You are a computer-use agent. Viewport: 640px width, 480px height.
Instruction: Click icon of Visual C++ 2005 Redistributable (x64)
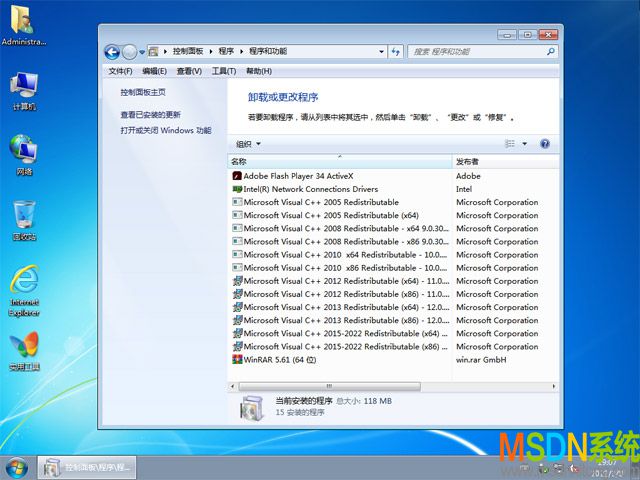(237, 215)
